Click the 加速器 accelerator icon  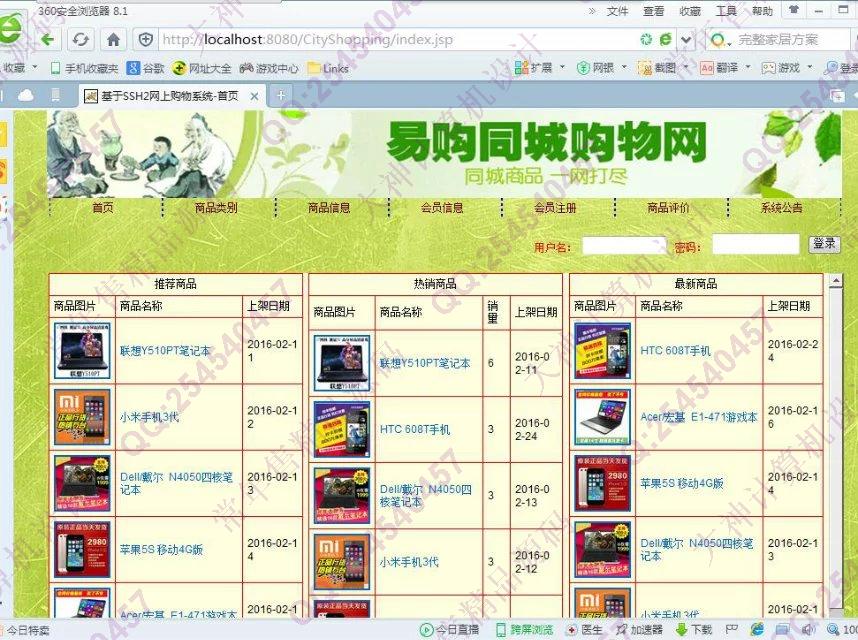pos(639,630)
